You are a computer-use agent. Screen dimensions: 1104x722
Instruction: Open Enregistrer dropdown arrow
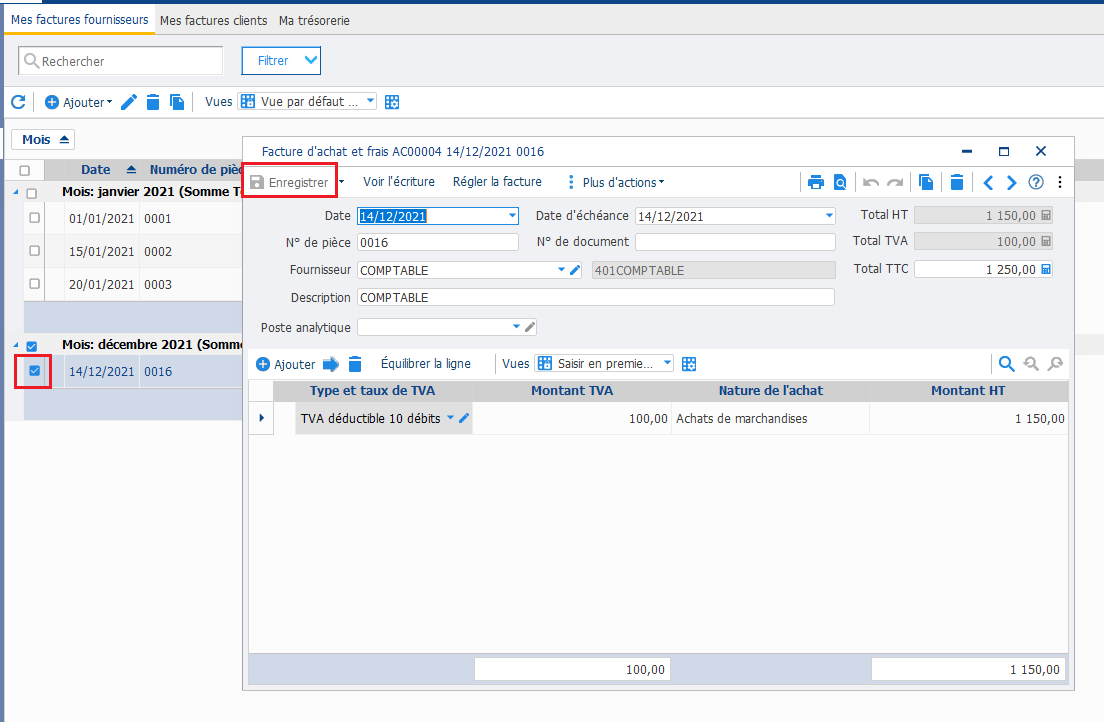point(341,182)
